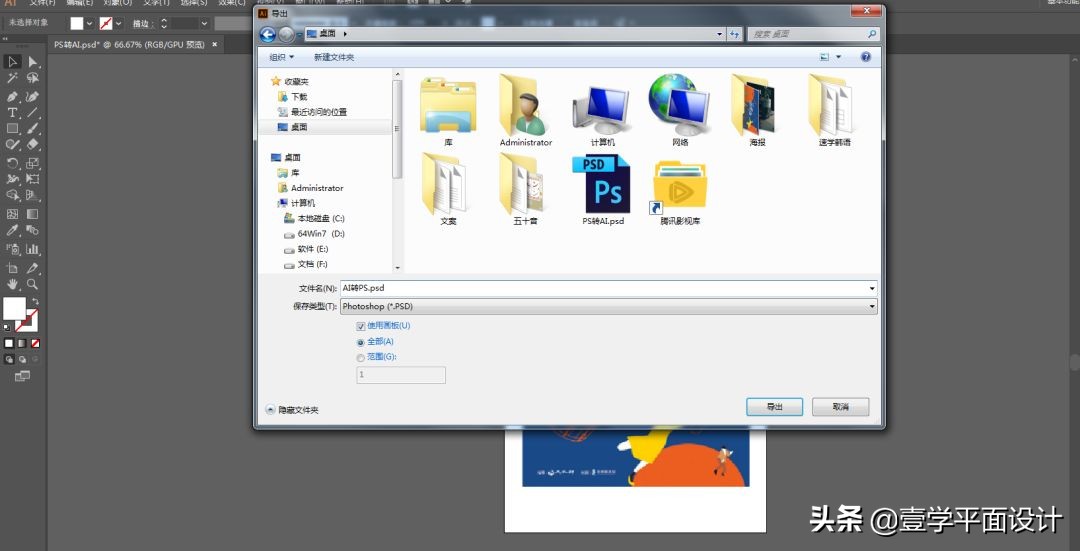
Task: Select 最近访问的位置 in navigation tree
Action: 312,112
